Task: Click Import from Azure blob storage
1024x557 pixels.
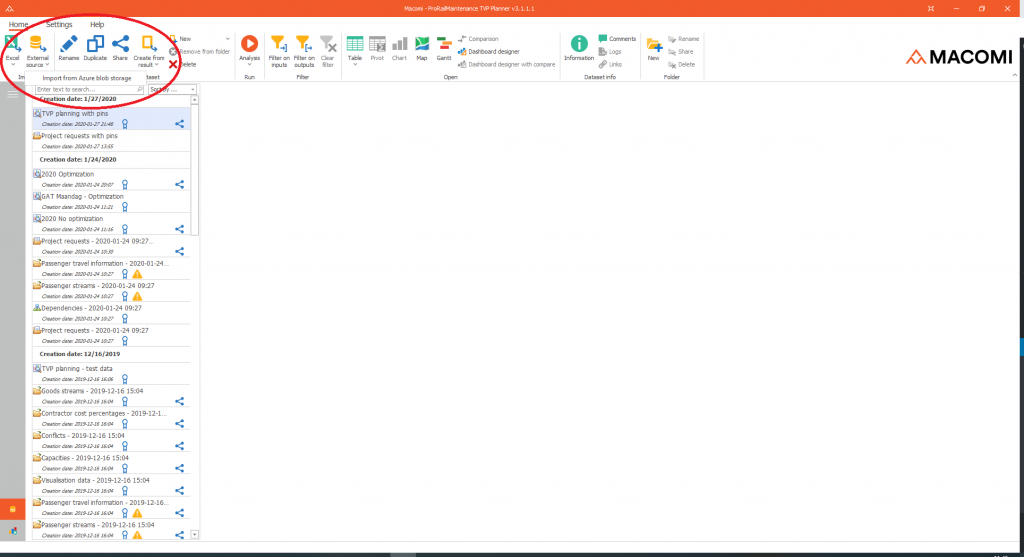Action: pos(86,78)
